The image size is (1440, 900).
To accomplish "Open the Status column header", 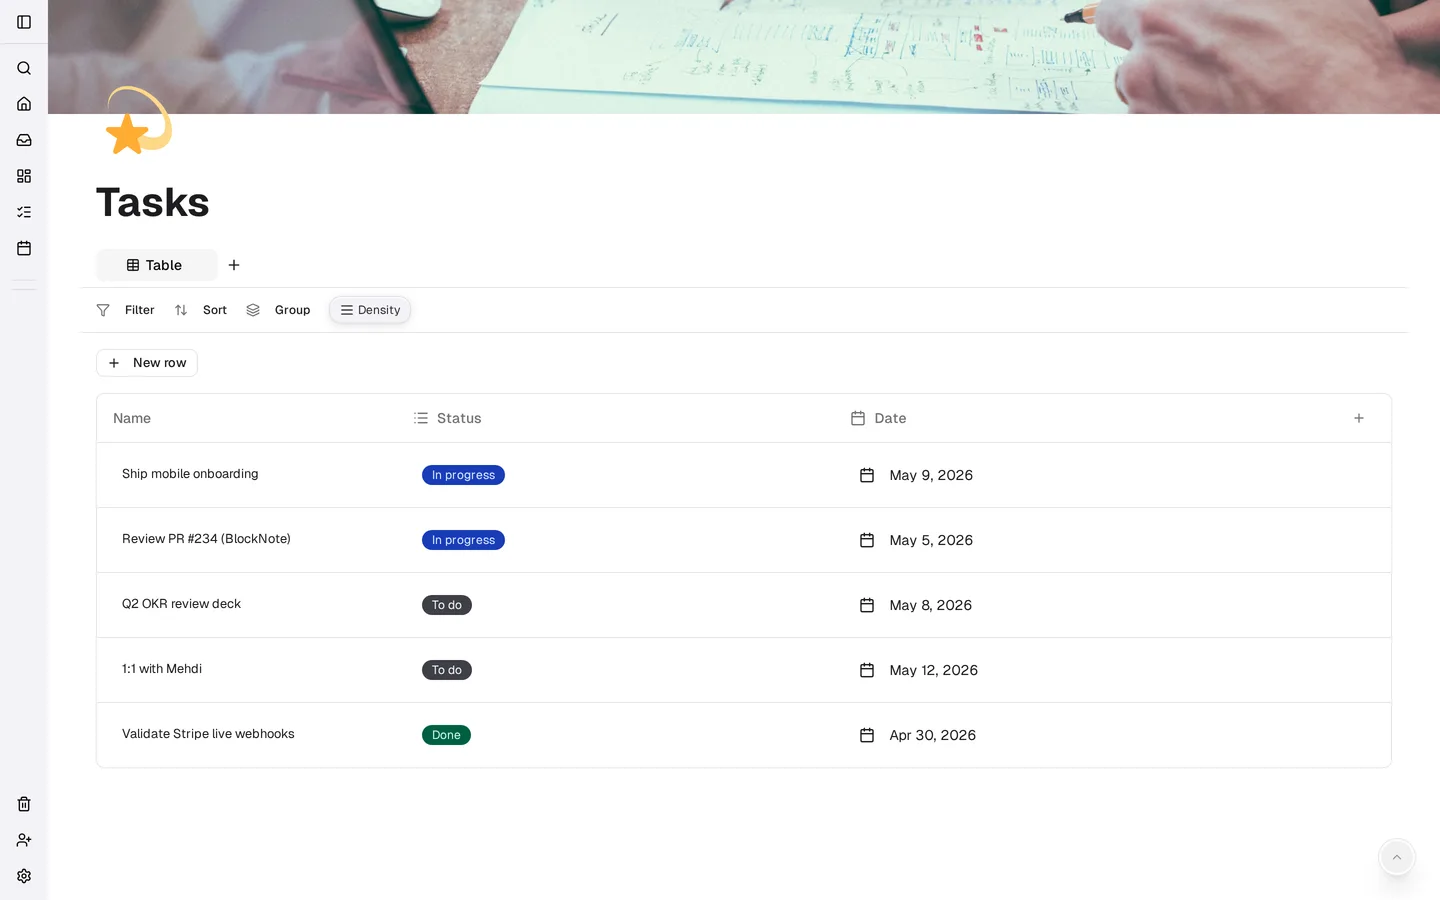I will 448,418.
